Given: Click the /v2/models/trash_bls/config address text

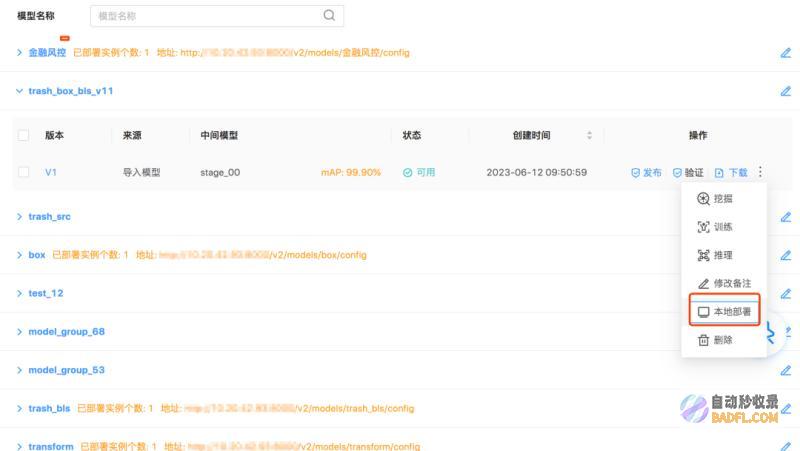Looking at the screenshot, I should (x=355, y=409).
